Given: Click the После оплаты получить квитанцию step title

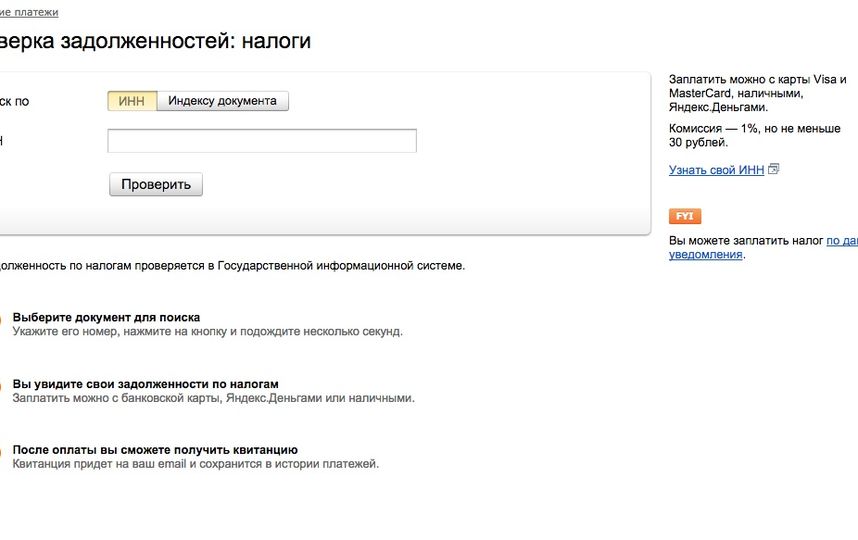Looking at the screenshot, I should point(155,450).
